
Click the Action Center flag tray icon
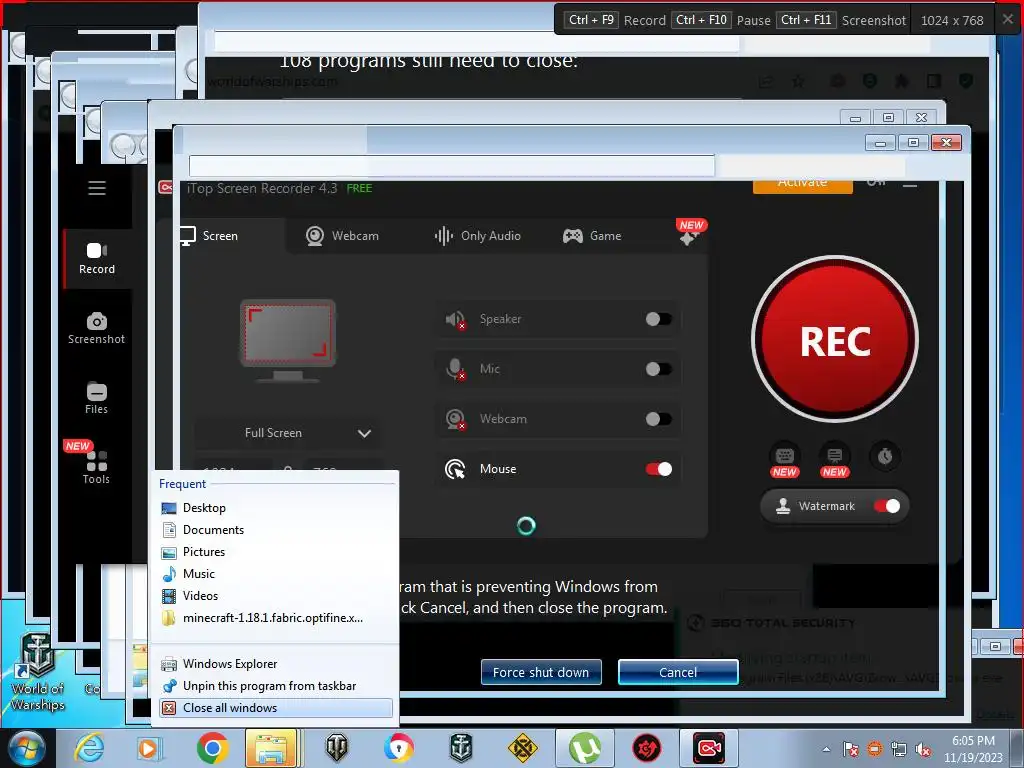point(851,749)
